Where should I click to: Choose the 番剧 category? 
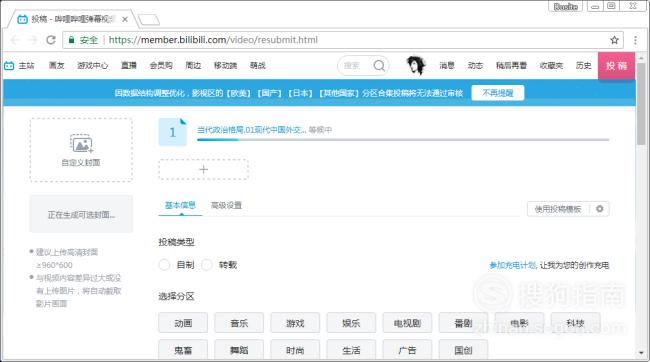[463, 323]
